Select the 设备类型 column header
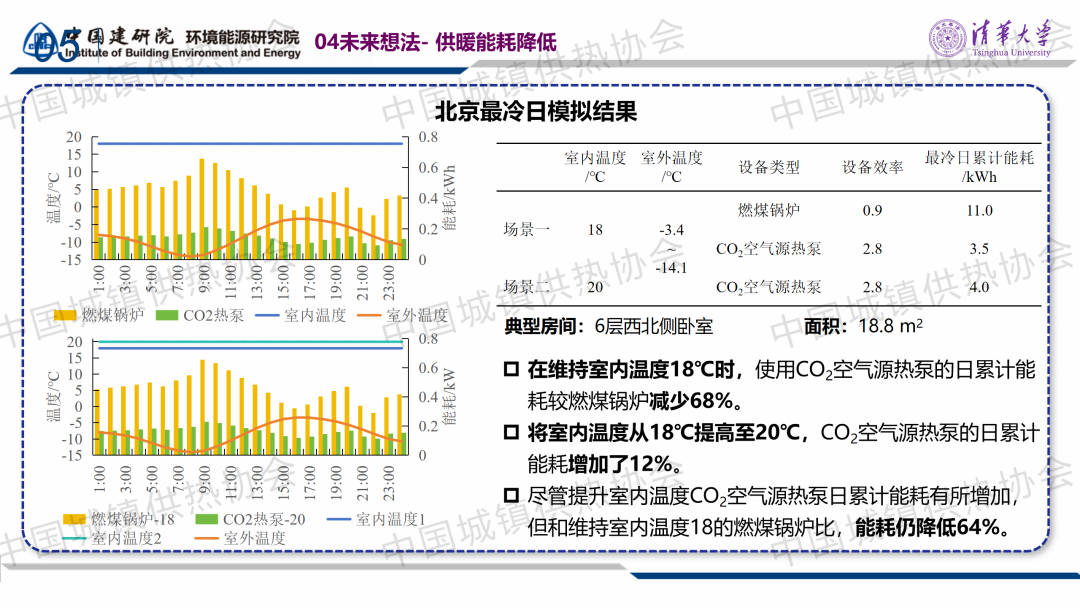This screenshot has width=1080, height=608. (x=769, y=167)
